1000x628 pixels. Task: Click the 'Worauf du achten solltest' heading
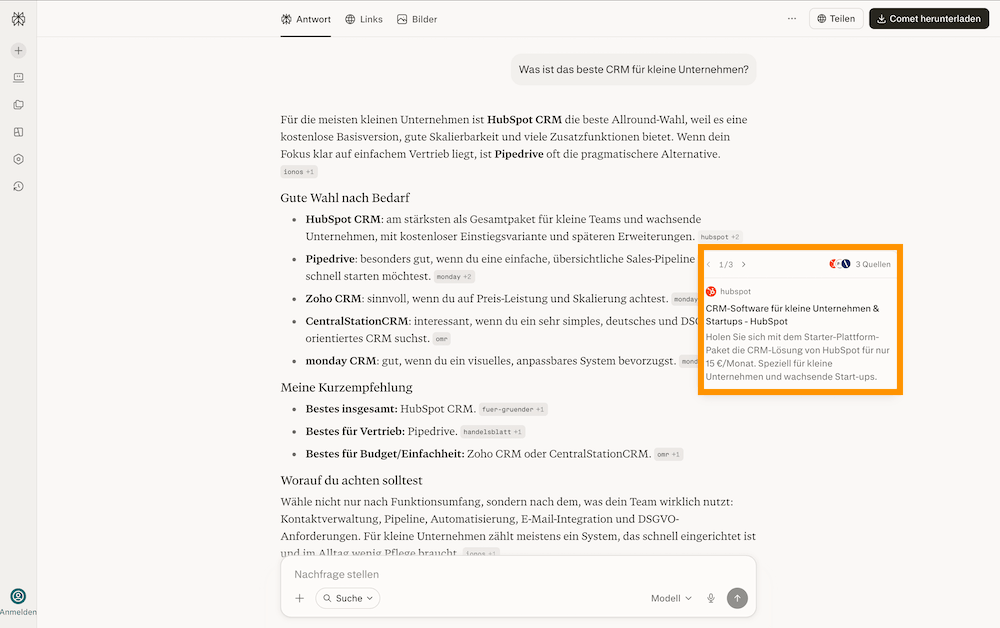point(351,480)
